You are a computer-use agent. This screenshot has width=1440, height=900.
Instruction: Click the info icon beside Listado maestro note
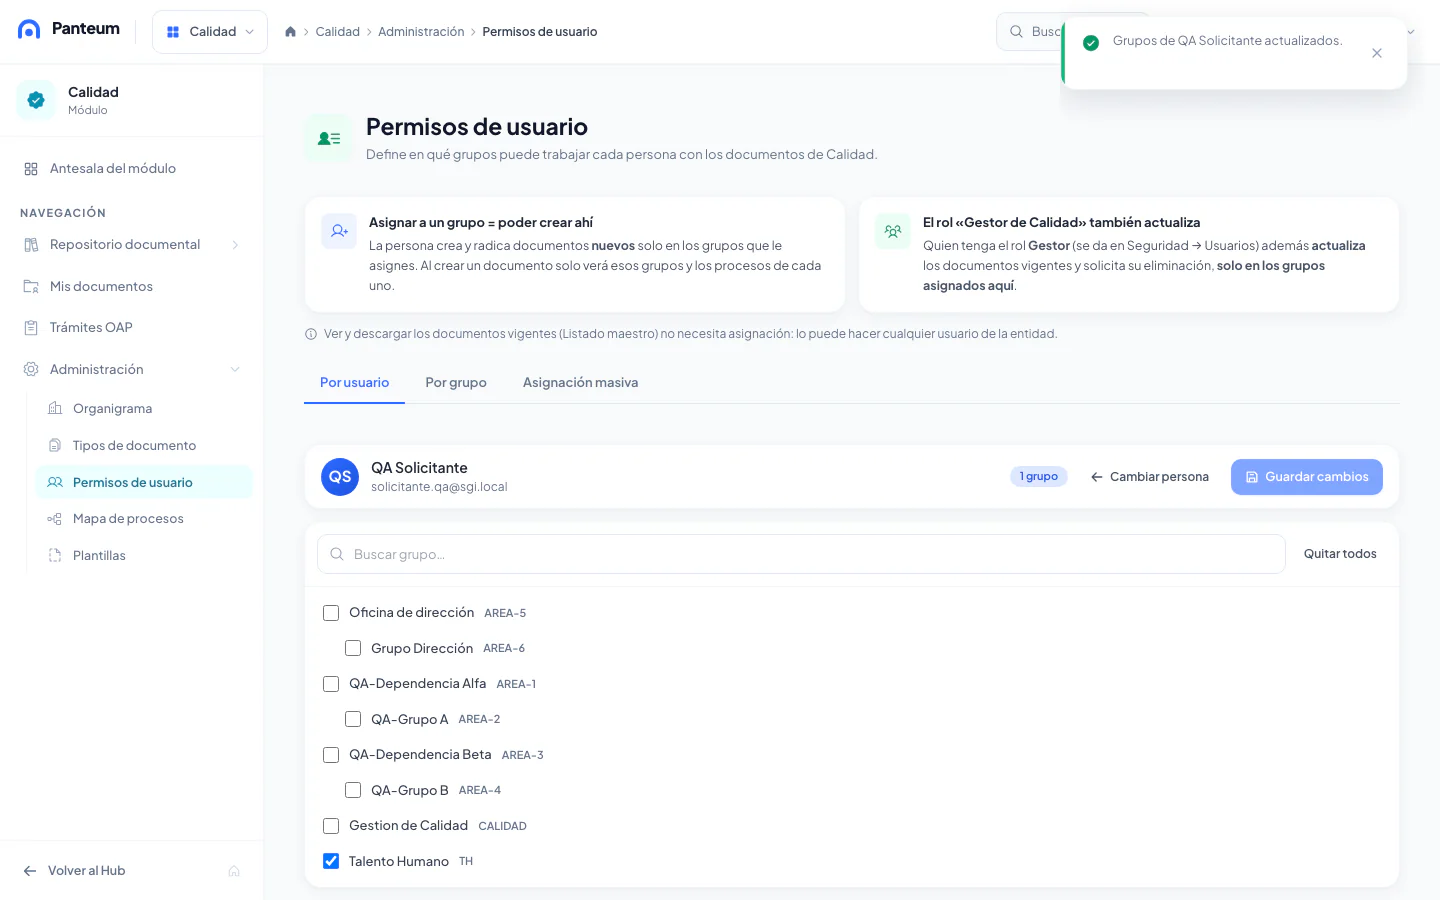pos(311,334)
